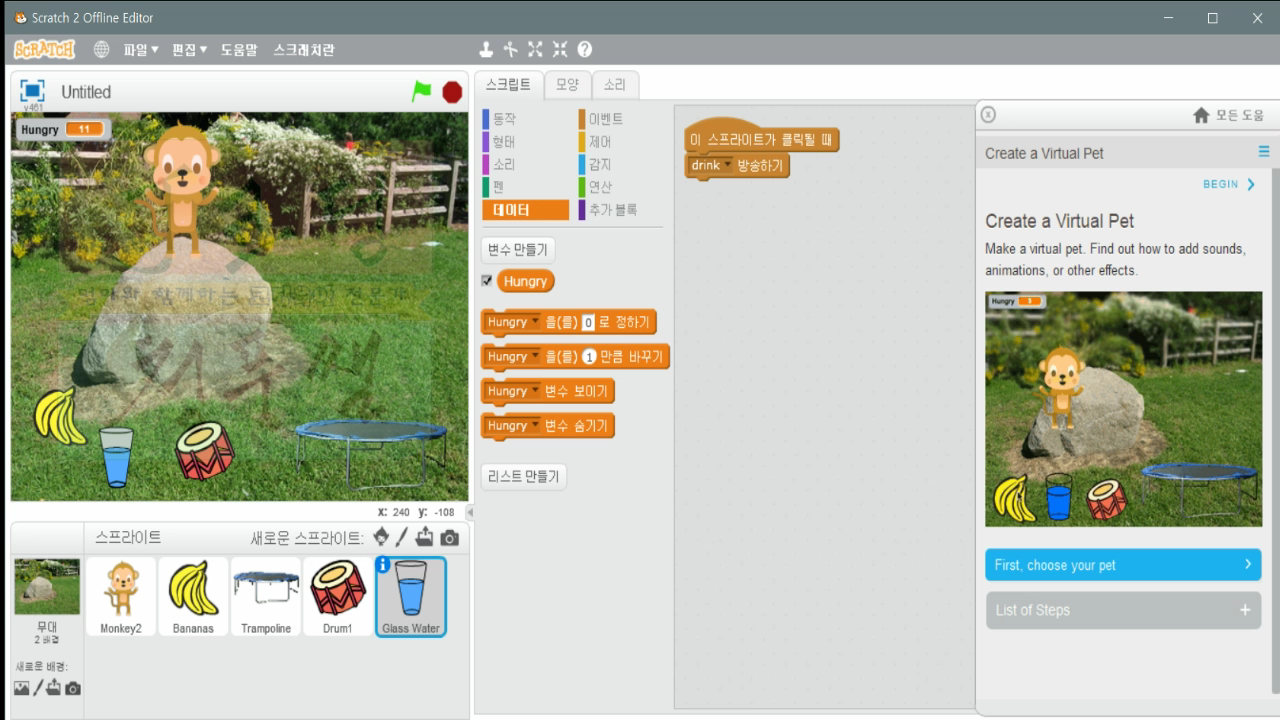The width and height of the screenshot is (1280, 720).
Task: Expand the List of Steps section
Action: click(1123, 610)
